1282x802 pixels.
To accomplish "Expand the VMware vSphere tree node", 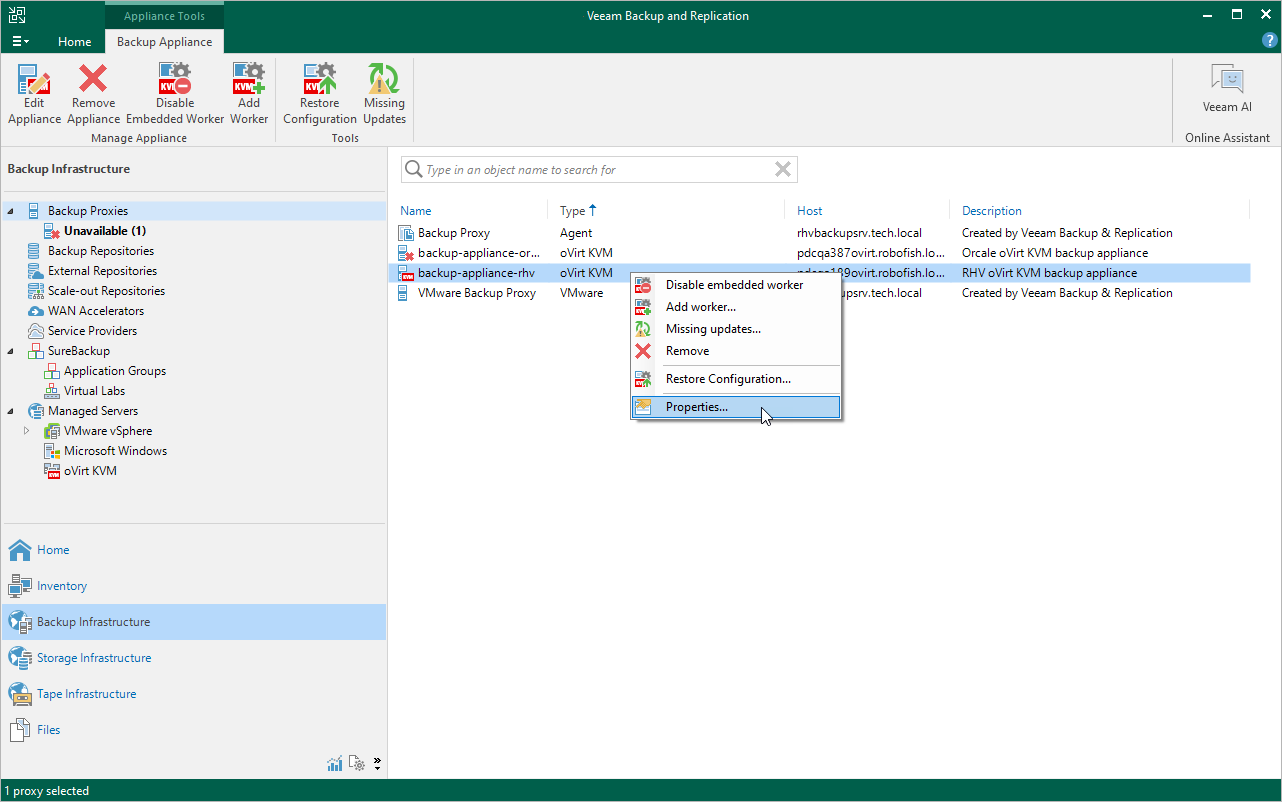I will [27, 431].
